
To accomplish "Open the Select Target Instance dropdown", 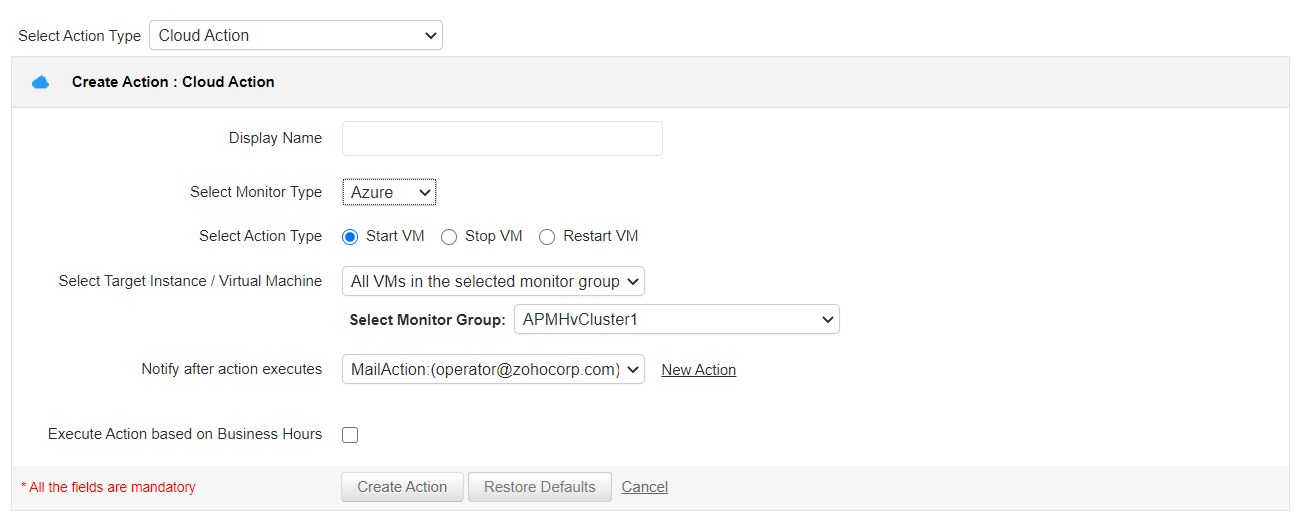I will coord(493,282).
